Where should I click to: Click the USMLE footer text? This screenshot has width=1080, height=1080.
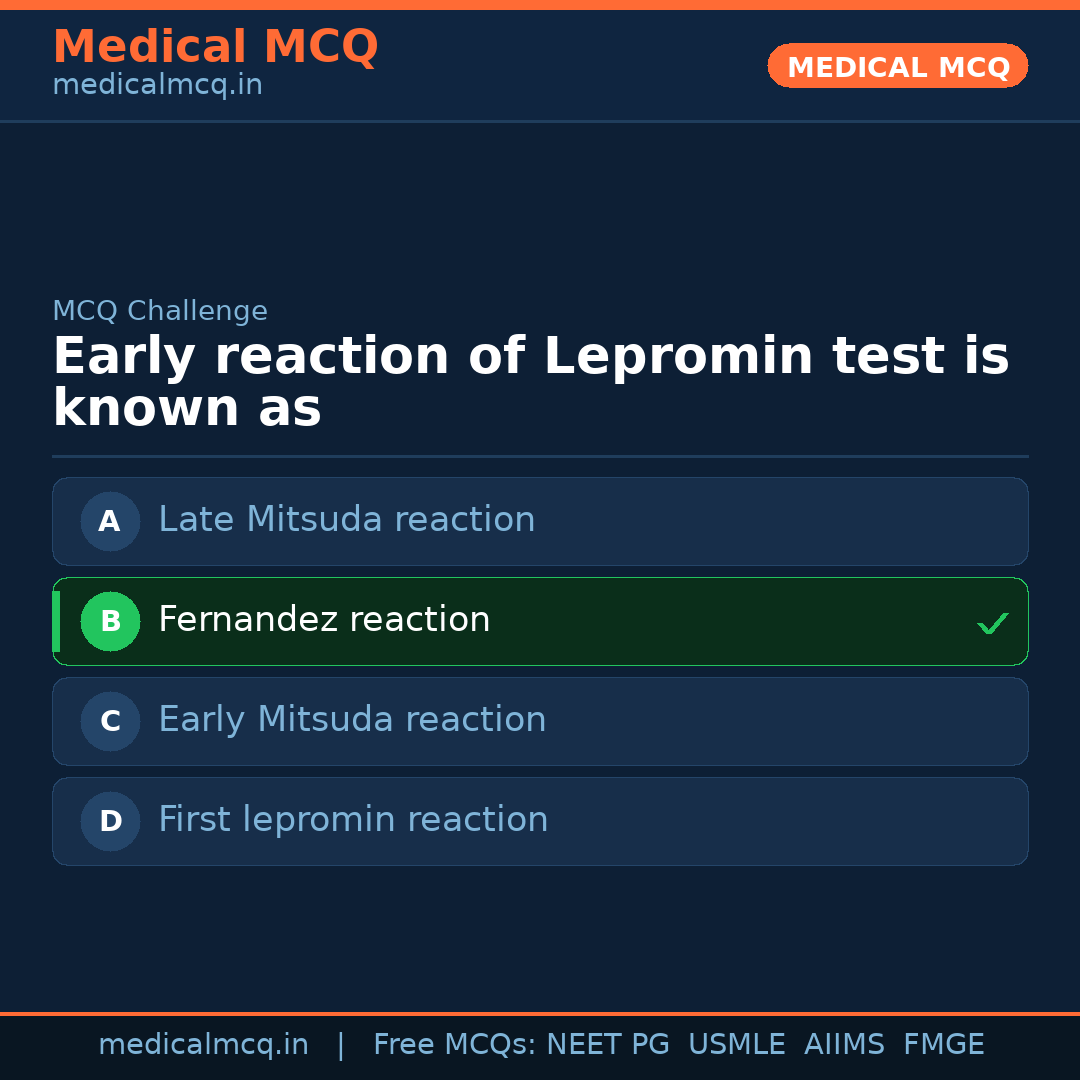736,1045
